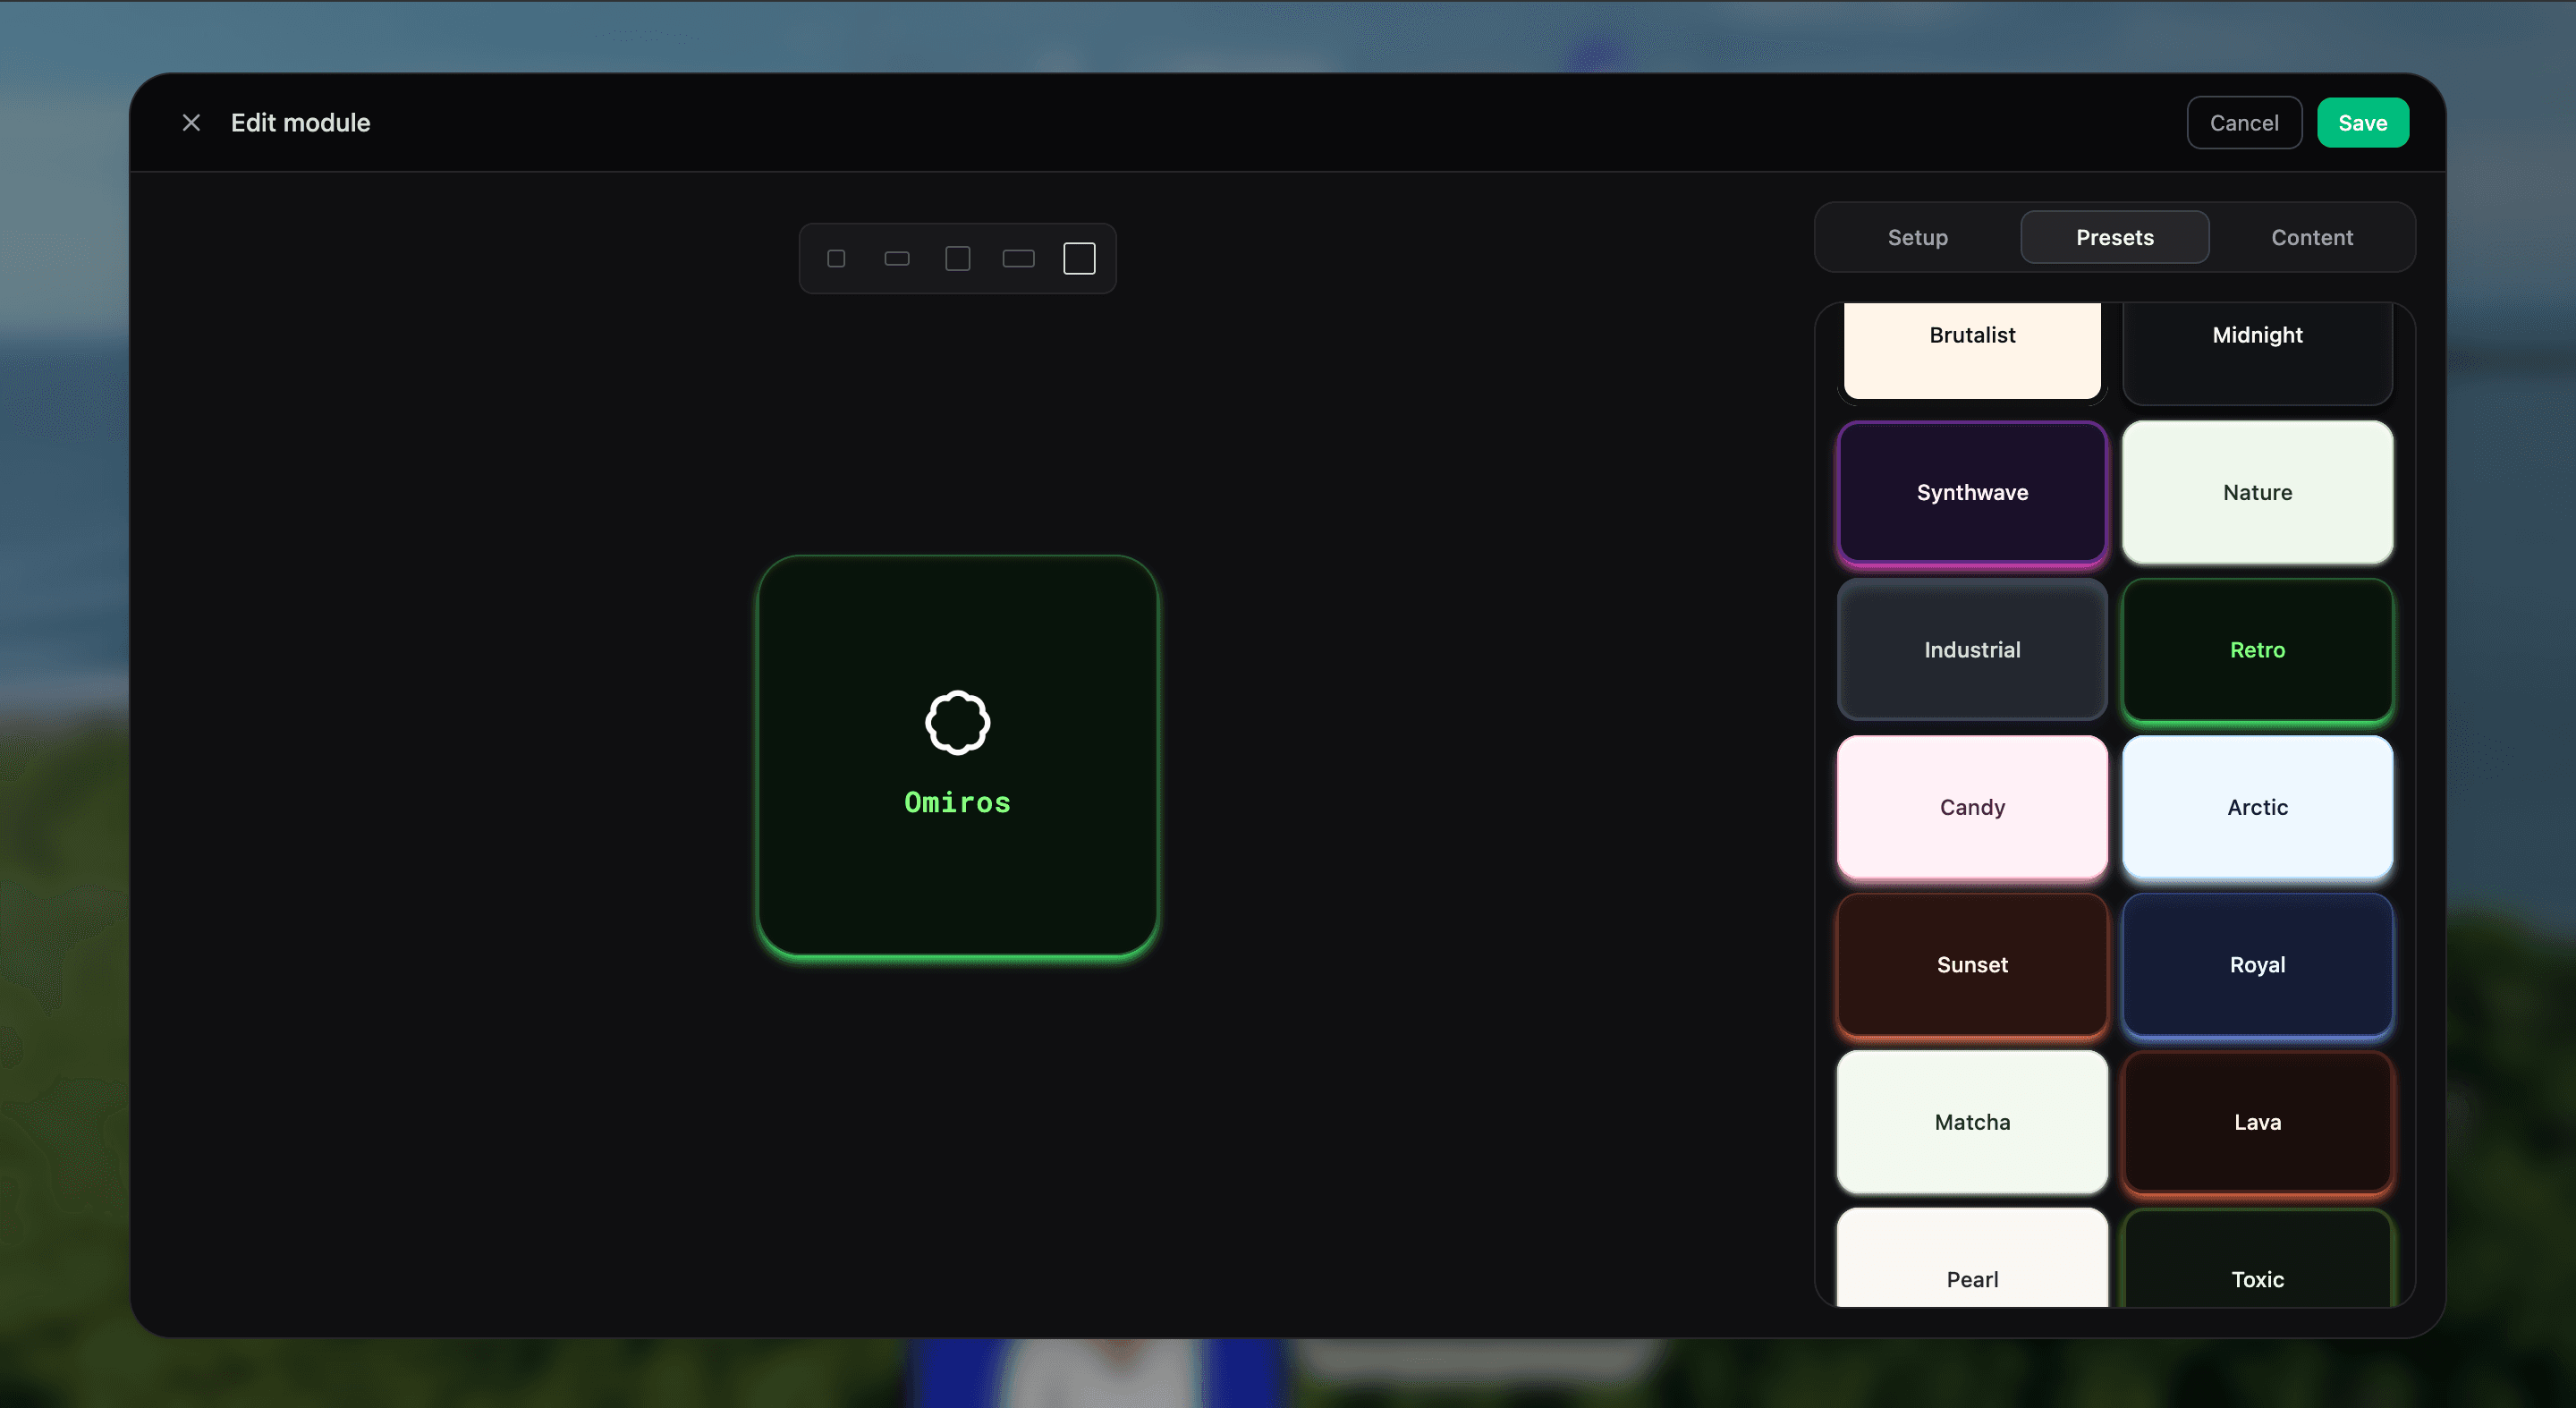
Task: Apply the Nature preset
Action: pyautogui.click(x=2257, y=493)
